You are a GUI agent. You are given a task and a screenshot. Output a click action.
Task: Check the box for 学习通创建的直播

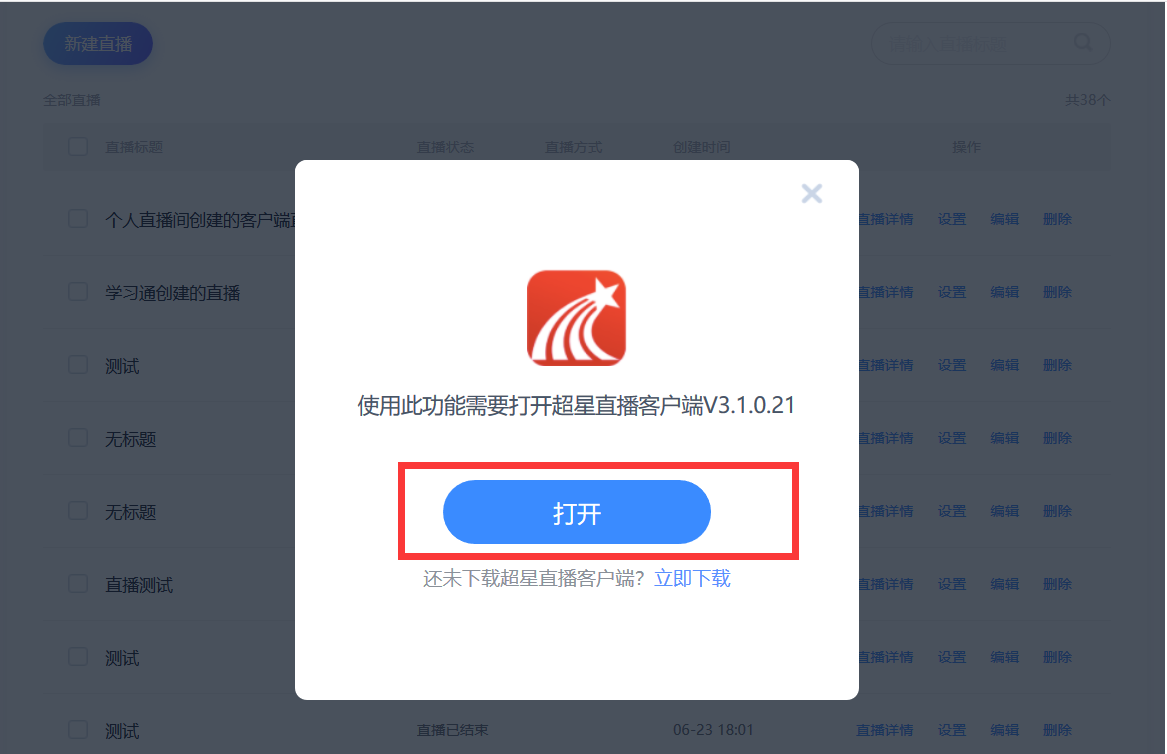(x=78, y=292)
